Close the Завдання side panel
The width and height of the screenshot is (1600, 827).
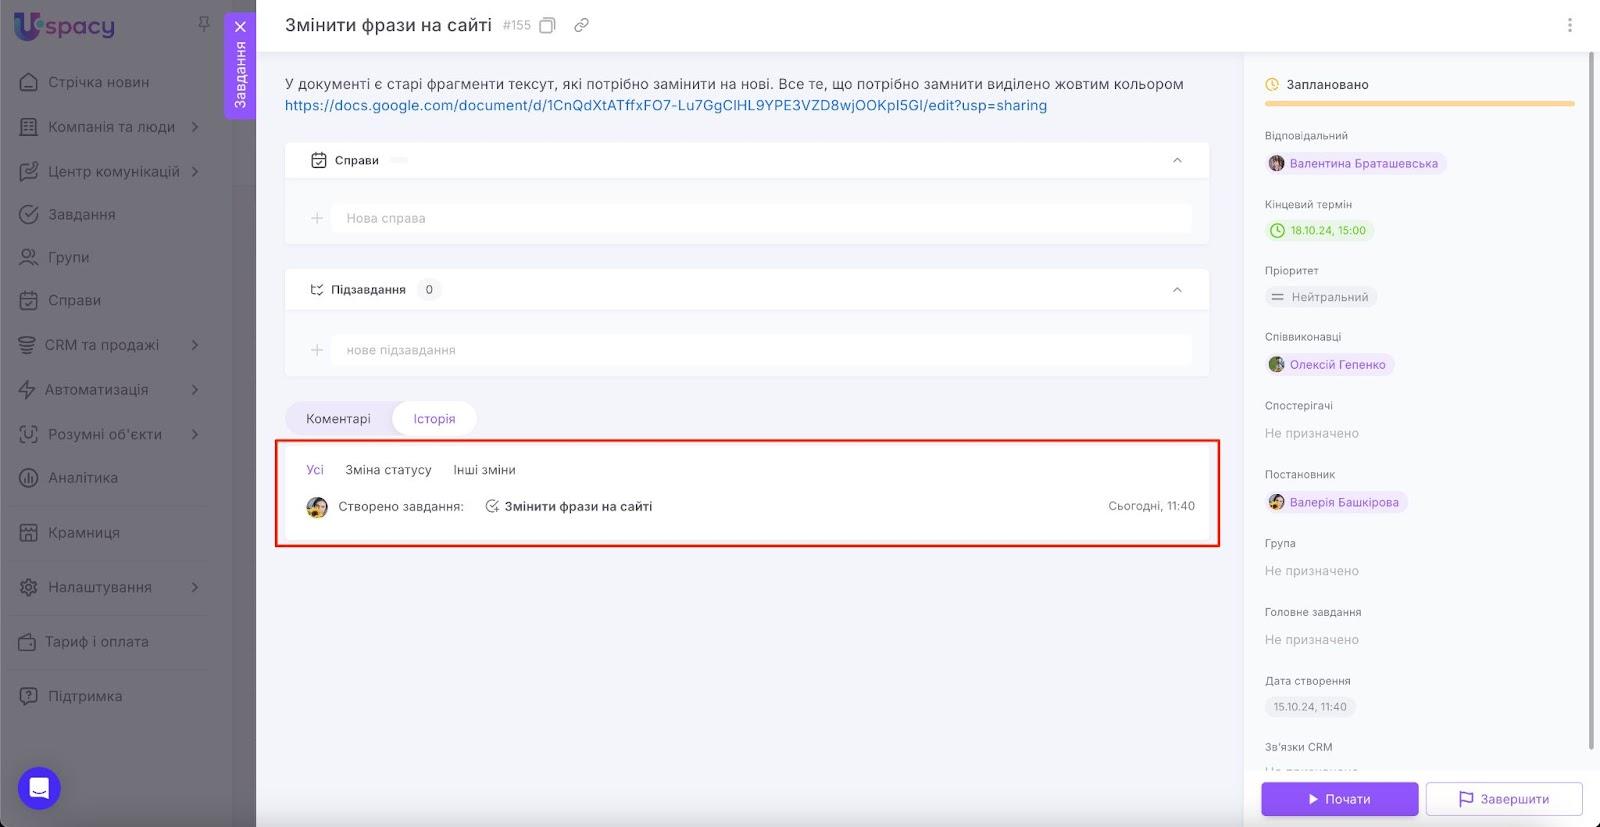[x=240, y=27]
